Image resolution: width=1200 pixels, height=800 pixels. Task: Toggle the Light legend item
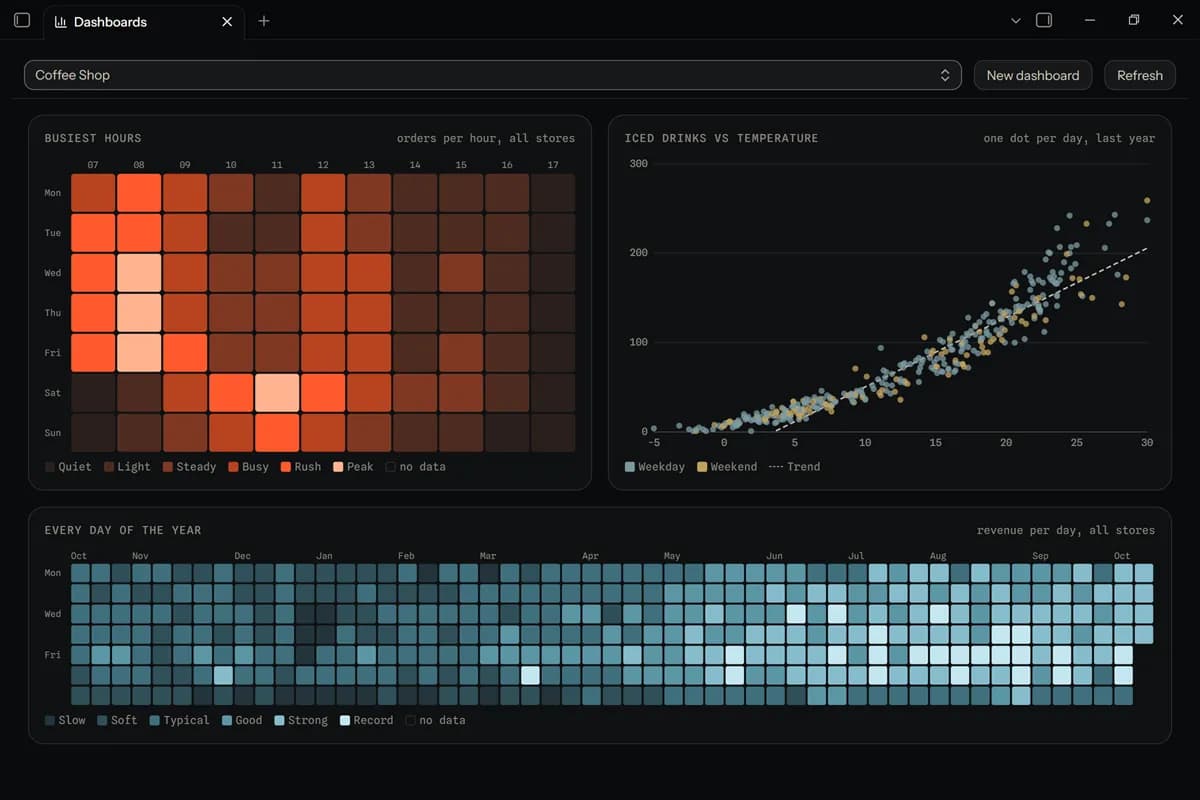[127, 467]
